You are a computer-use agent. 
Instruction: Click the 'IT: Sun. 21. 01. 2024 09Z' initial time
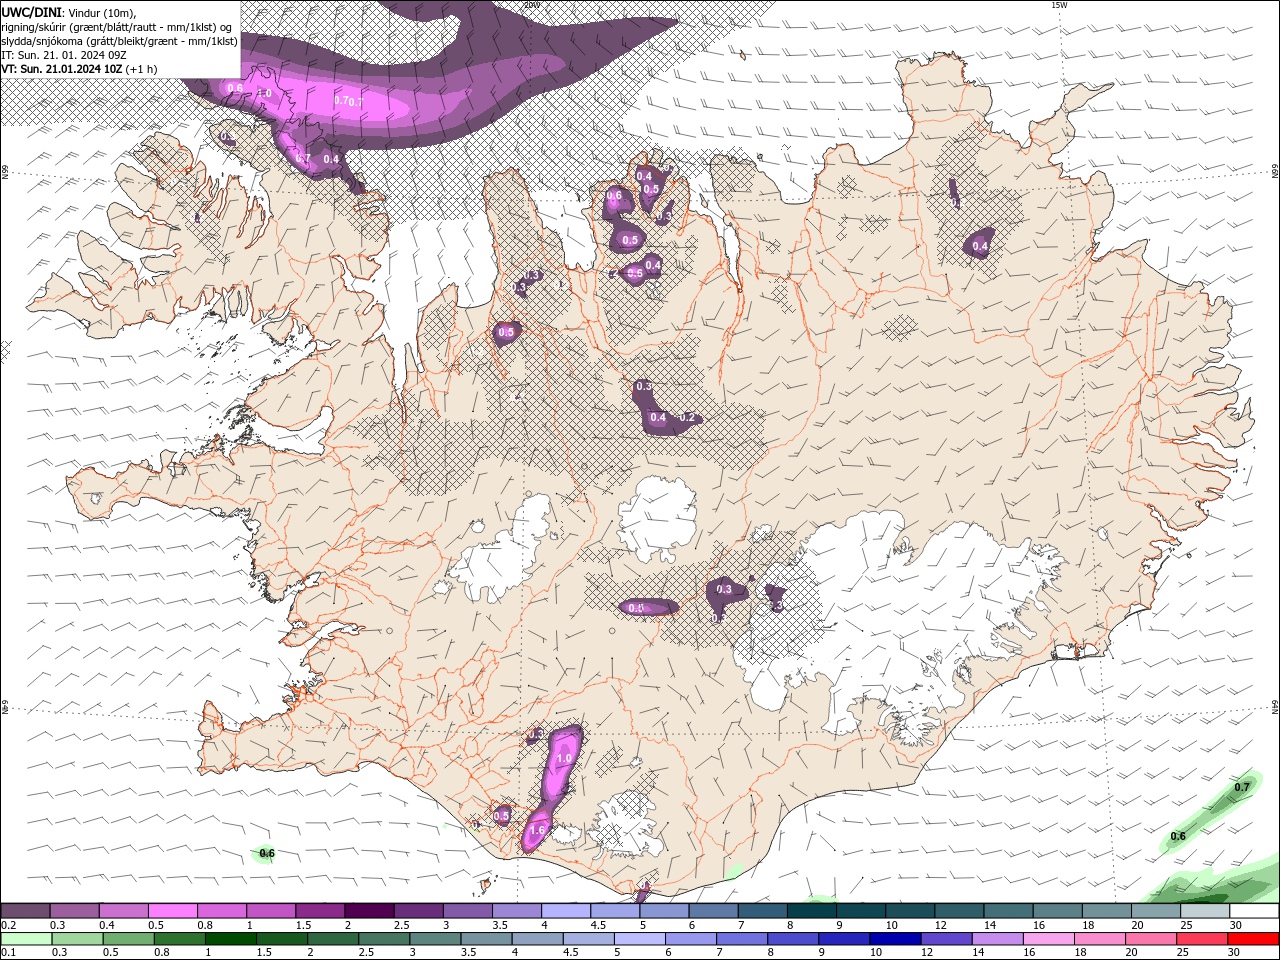pyautogui.click(x=63, y=55)
